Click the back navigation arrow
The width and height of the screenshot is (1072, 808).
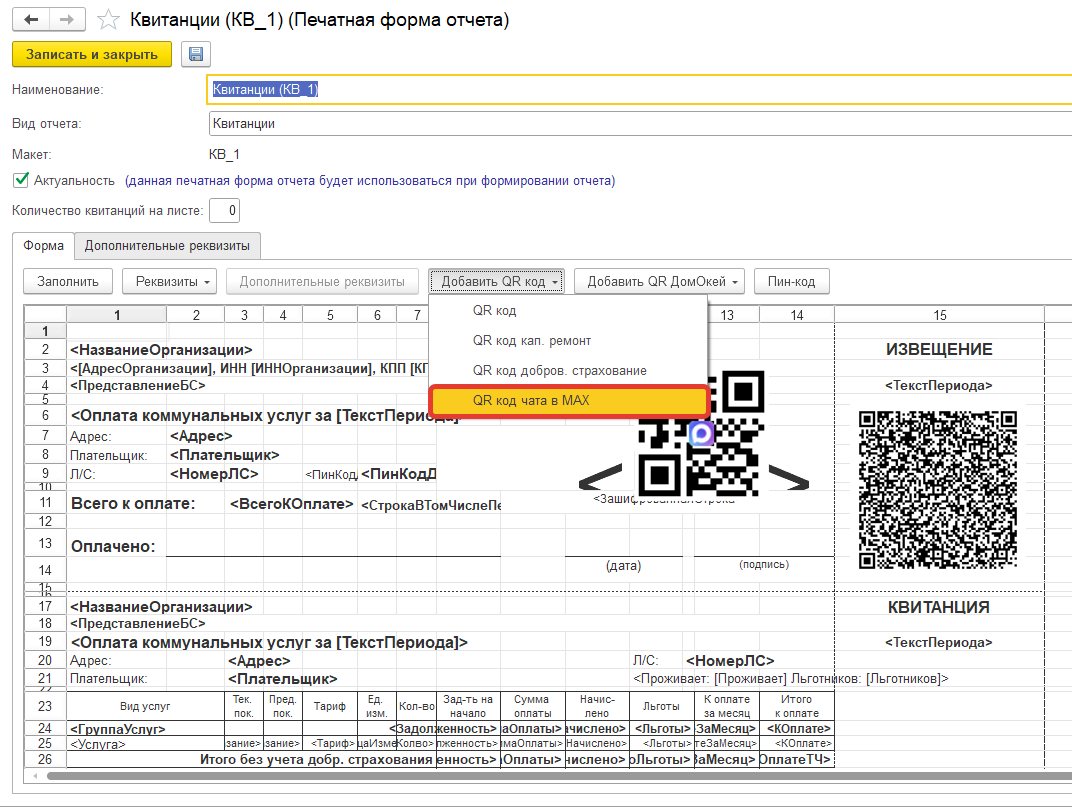click(x=32, y=20)
